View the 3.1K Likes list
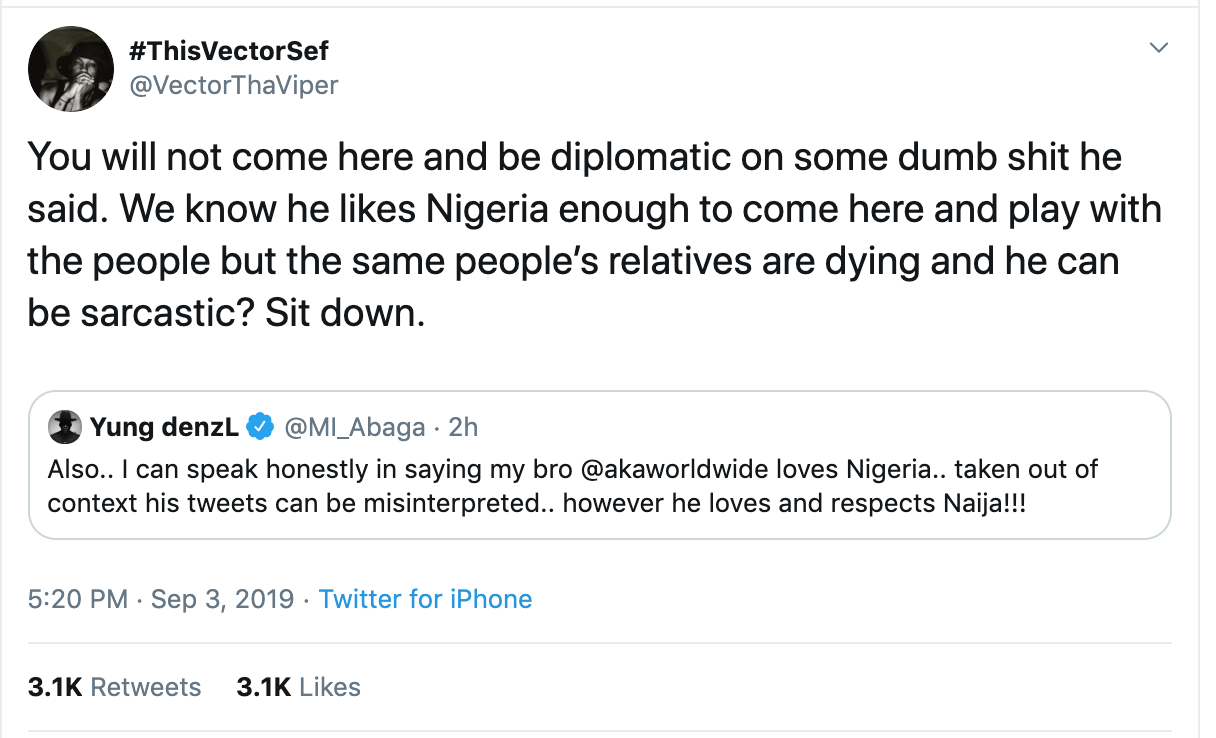The width and height of the screenshot is (1216, 738). pos(298,687)
